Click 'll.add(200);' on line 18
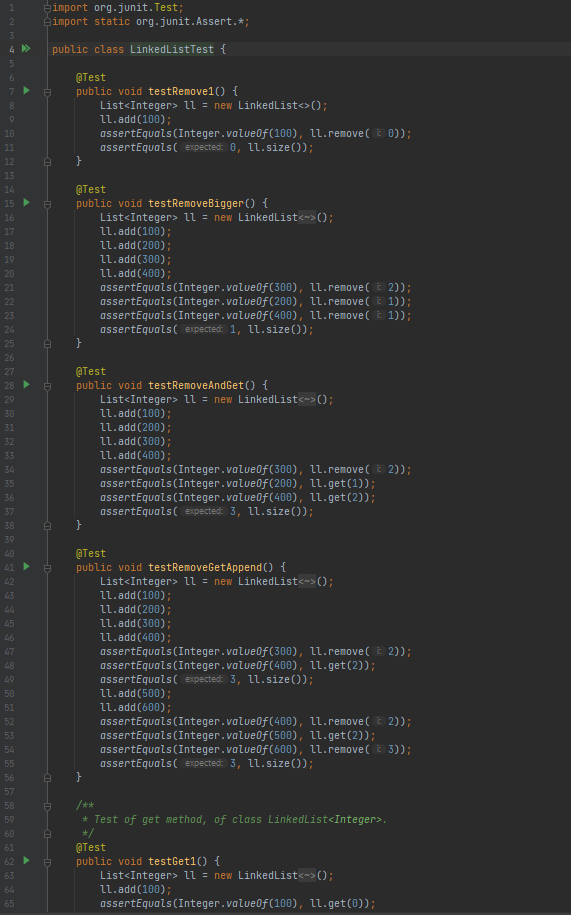The height and width of the screenshot is (915, 571). 136,246
